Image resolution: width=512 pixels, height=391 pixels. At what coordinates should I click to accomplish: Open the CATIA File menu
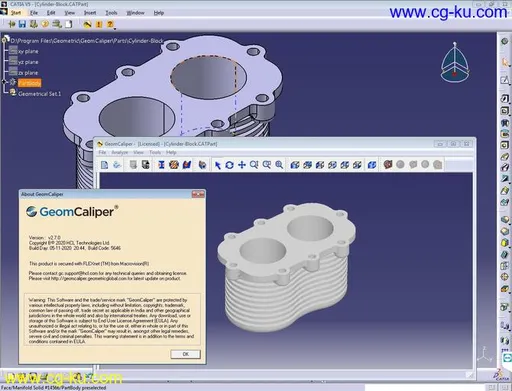[x=34, y=13]
